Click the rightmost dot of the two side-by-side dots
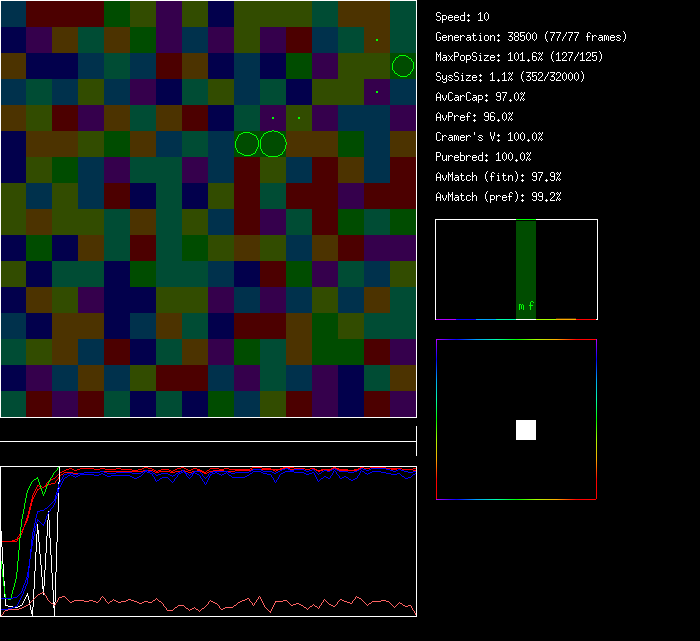Viewport: 700px width, 641px height. 299,118
